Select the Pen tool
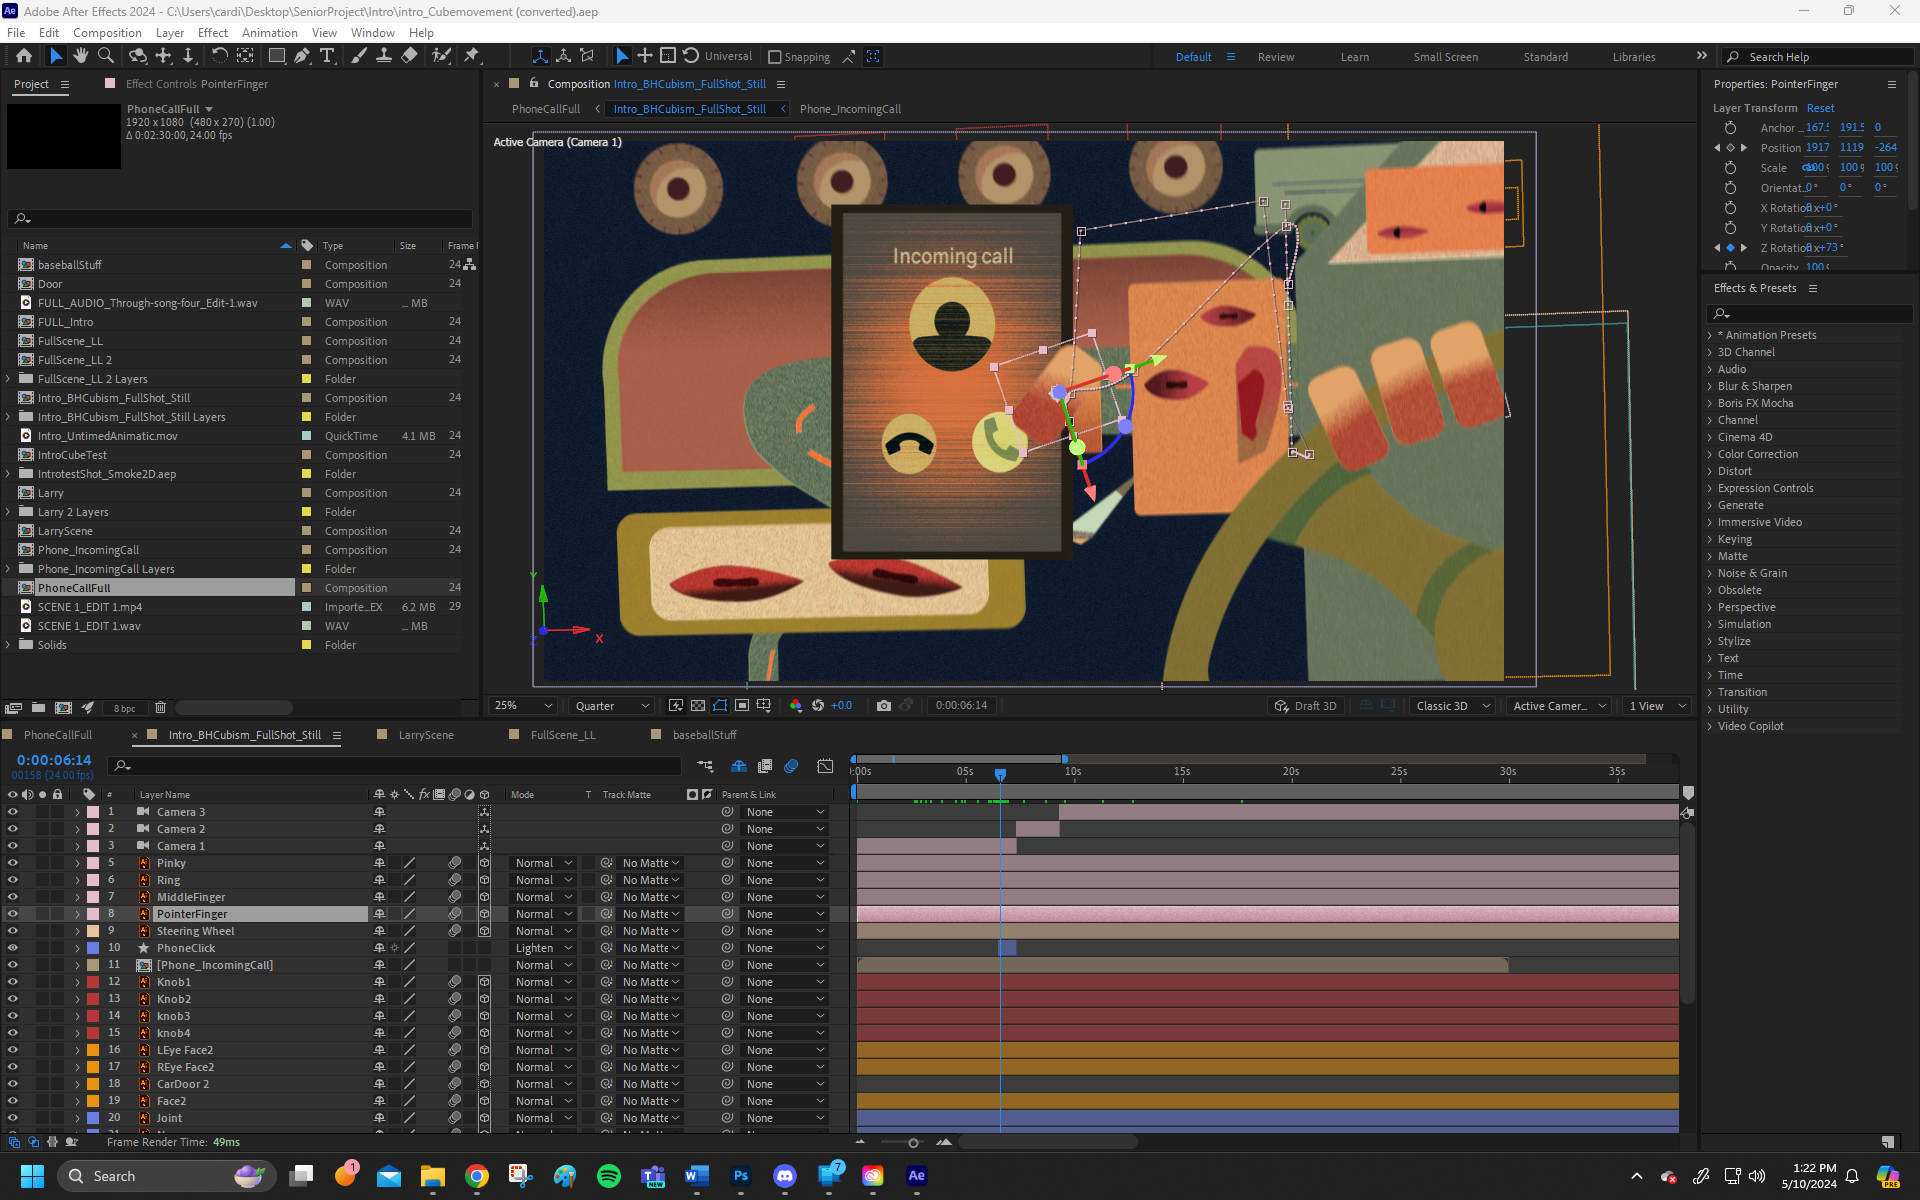Image resolution: width=1920 pixels, height=1200 pixels. click(302, 56)
